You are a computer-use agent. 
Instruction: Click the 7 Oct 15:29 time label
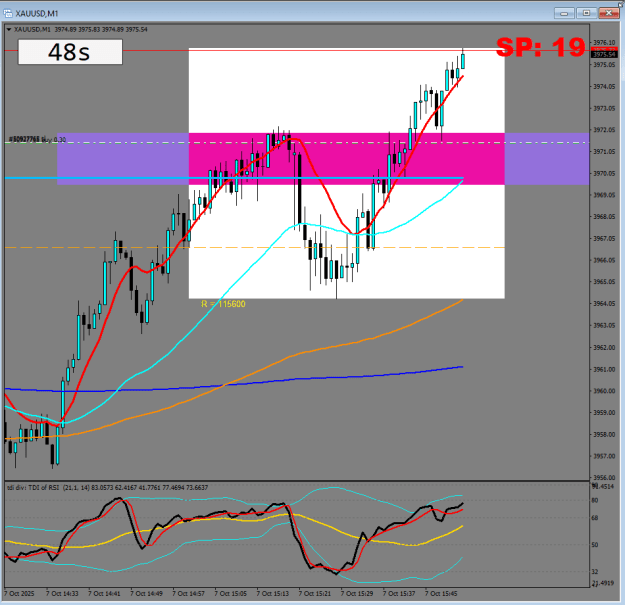pyautogui.click(x=357, y=593)
